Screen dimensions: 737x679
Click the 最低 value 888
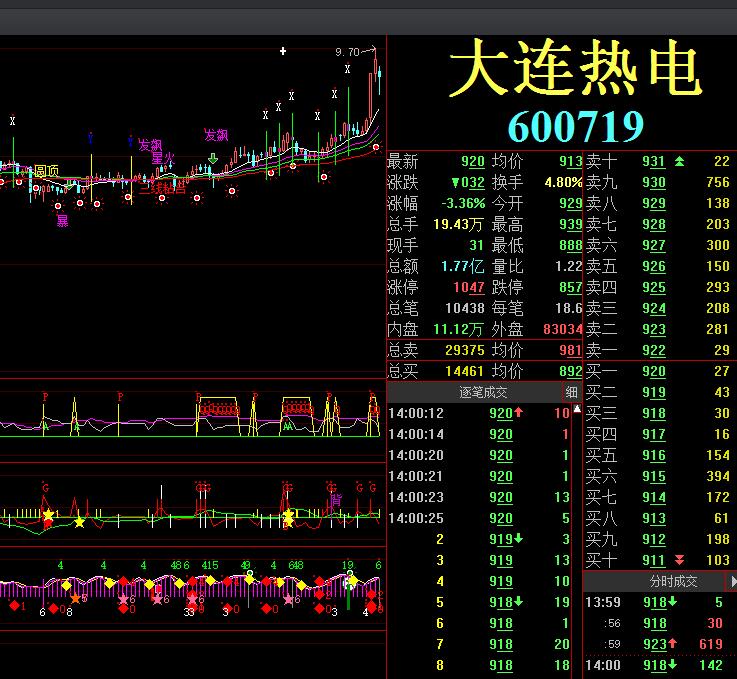click(571, 245)
